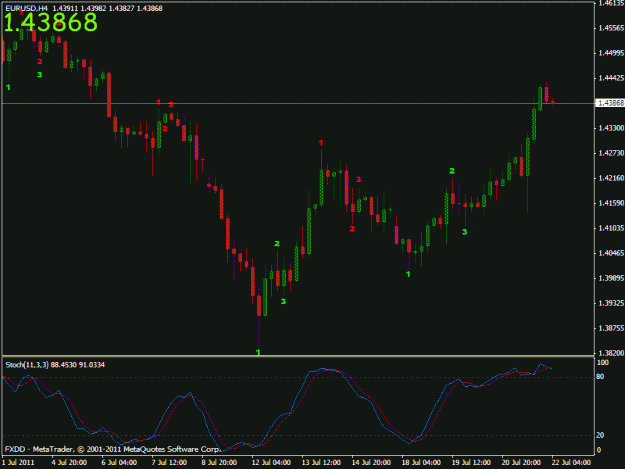This screenshot has width=625, height=469.
Task: Click the stochastic 20 level label
Action: pos(600,435)
